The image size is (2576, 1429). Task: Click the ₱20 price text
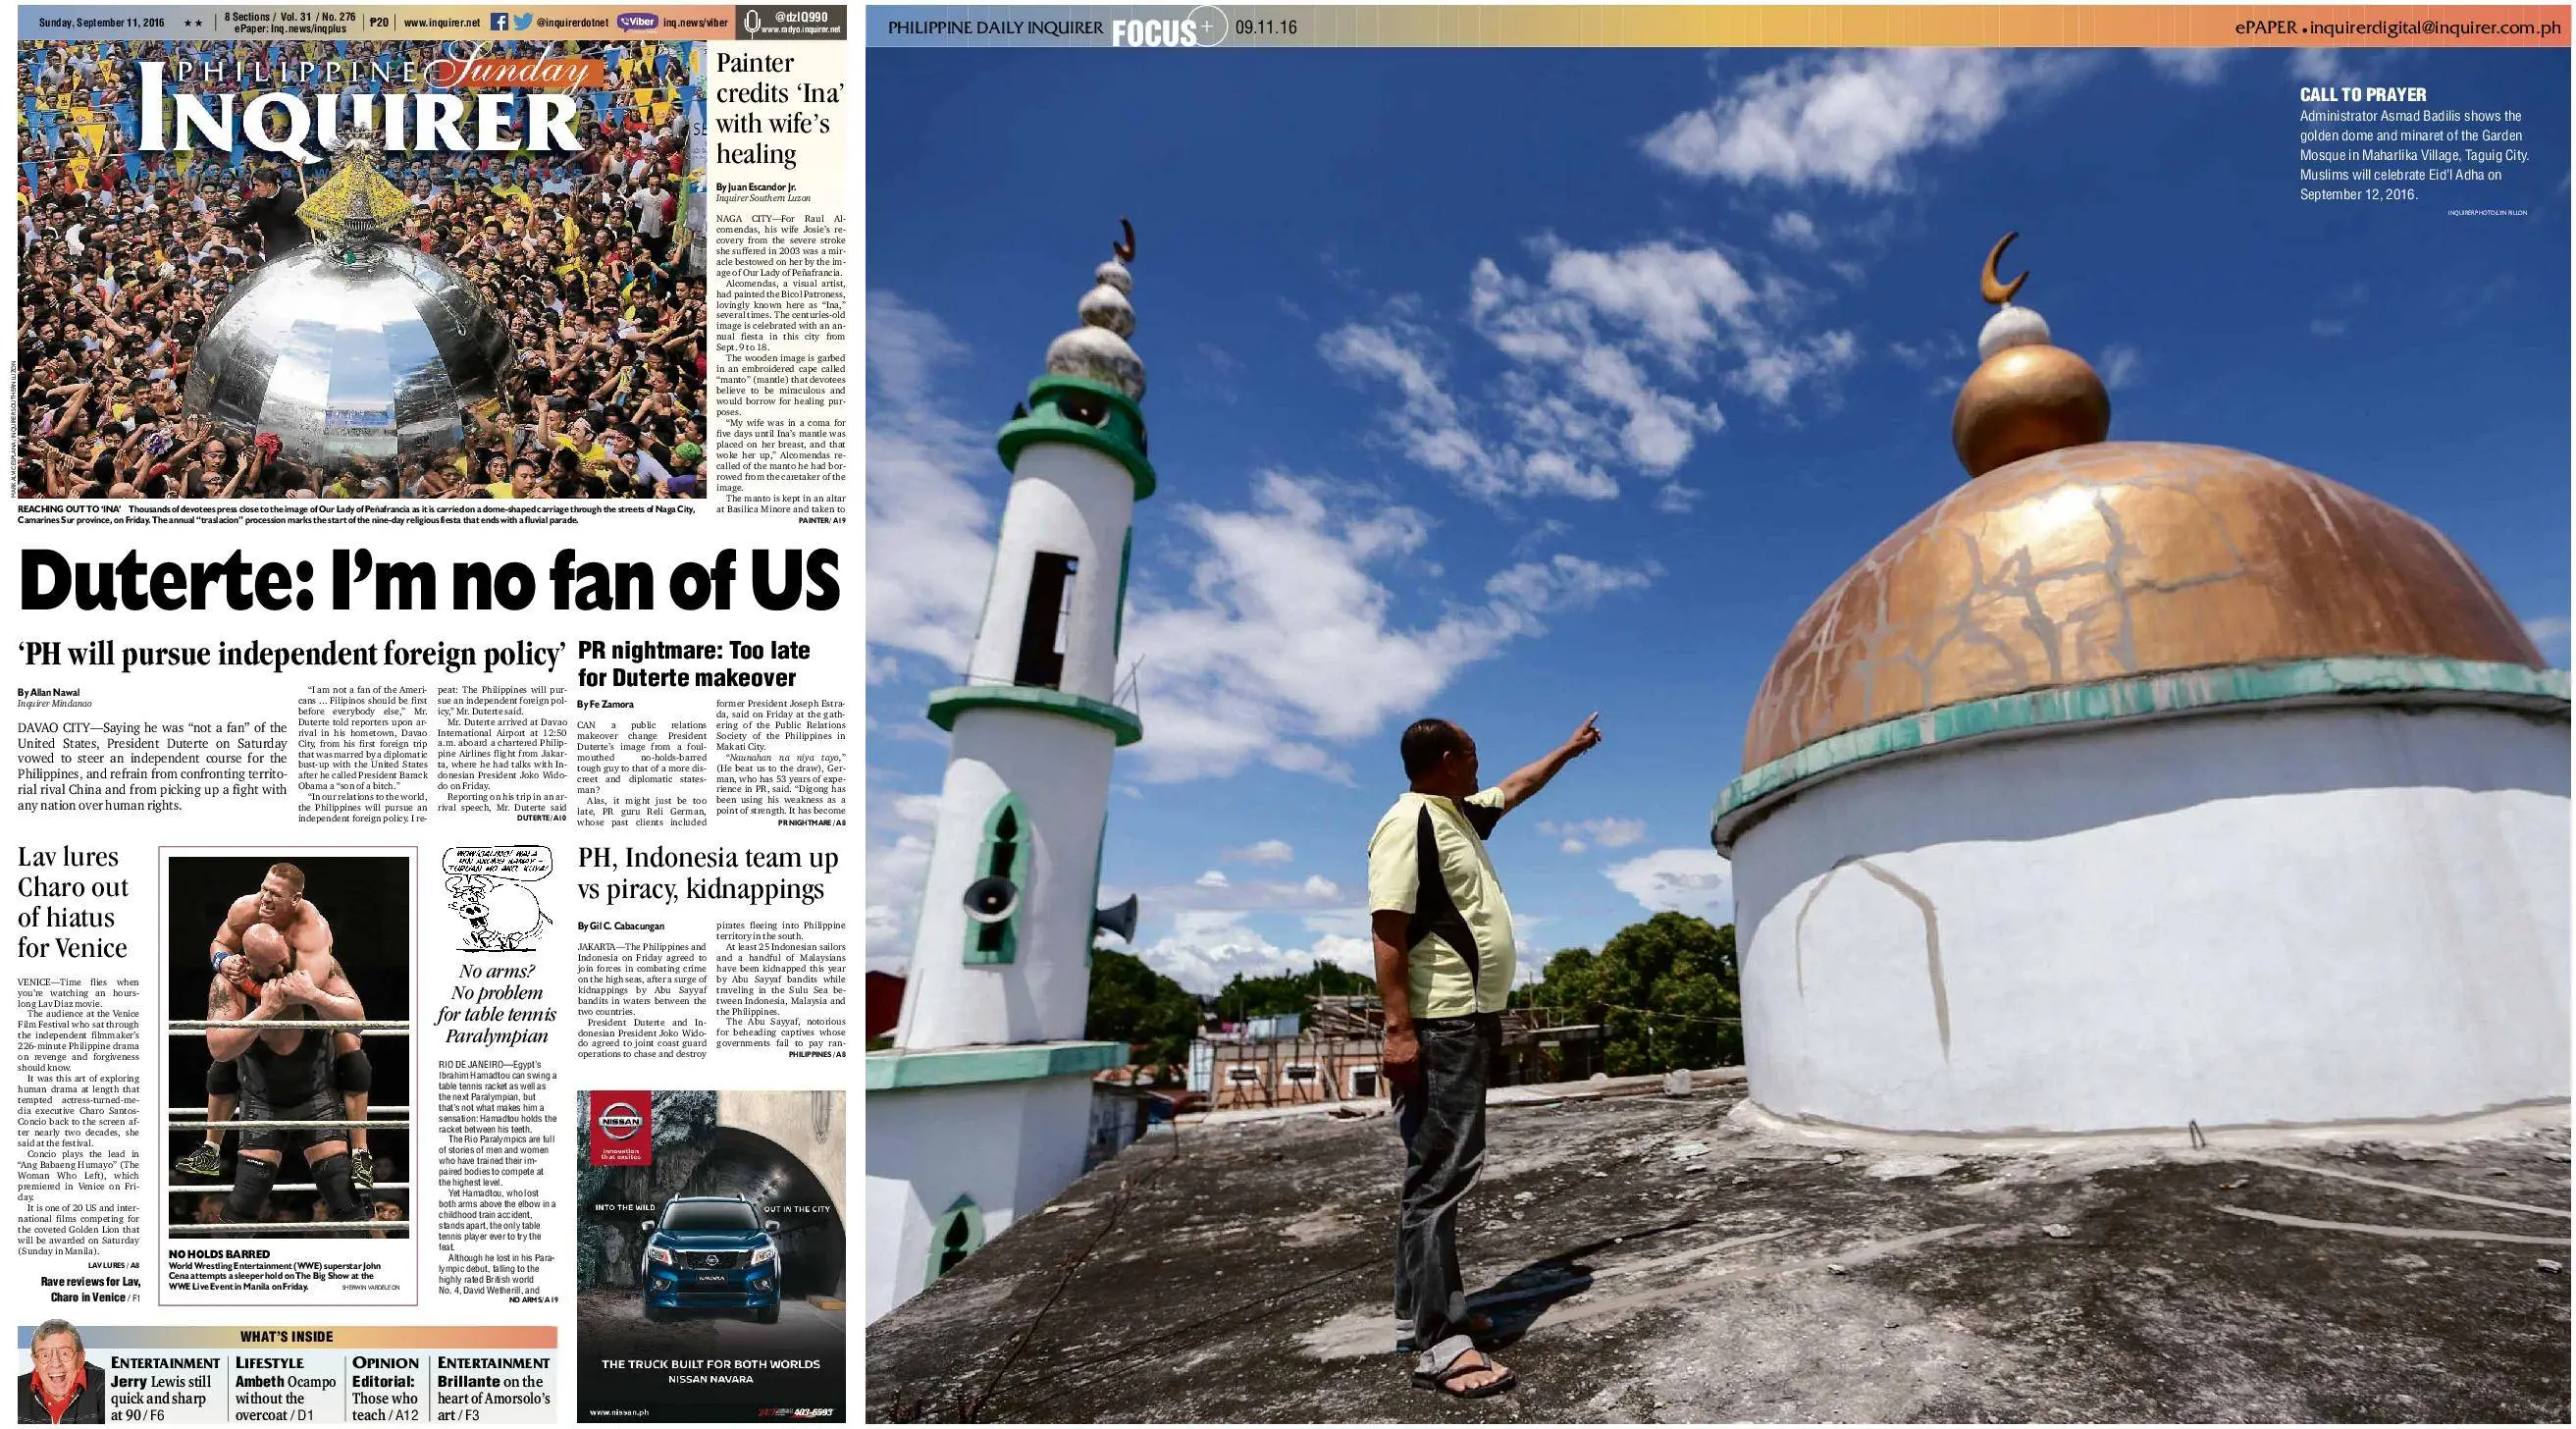tap(378, 23)
